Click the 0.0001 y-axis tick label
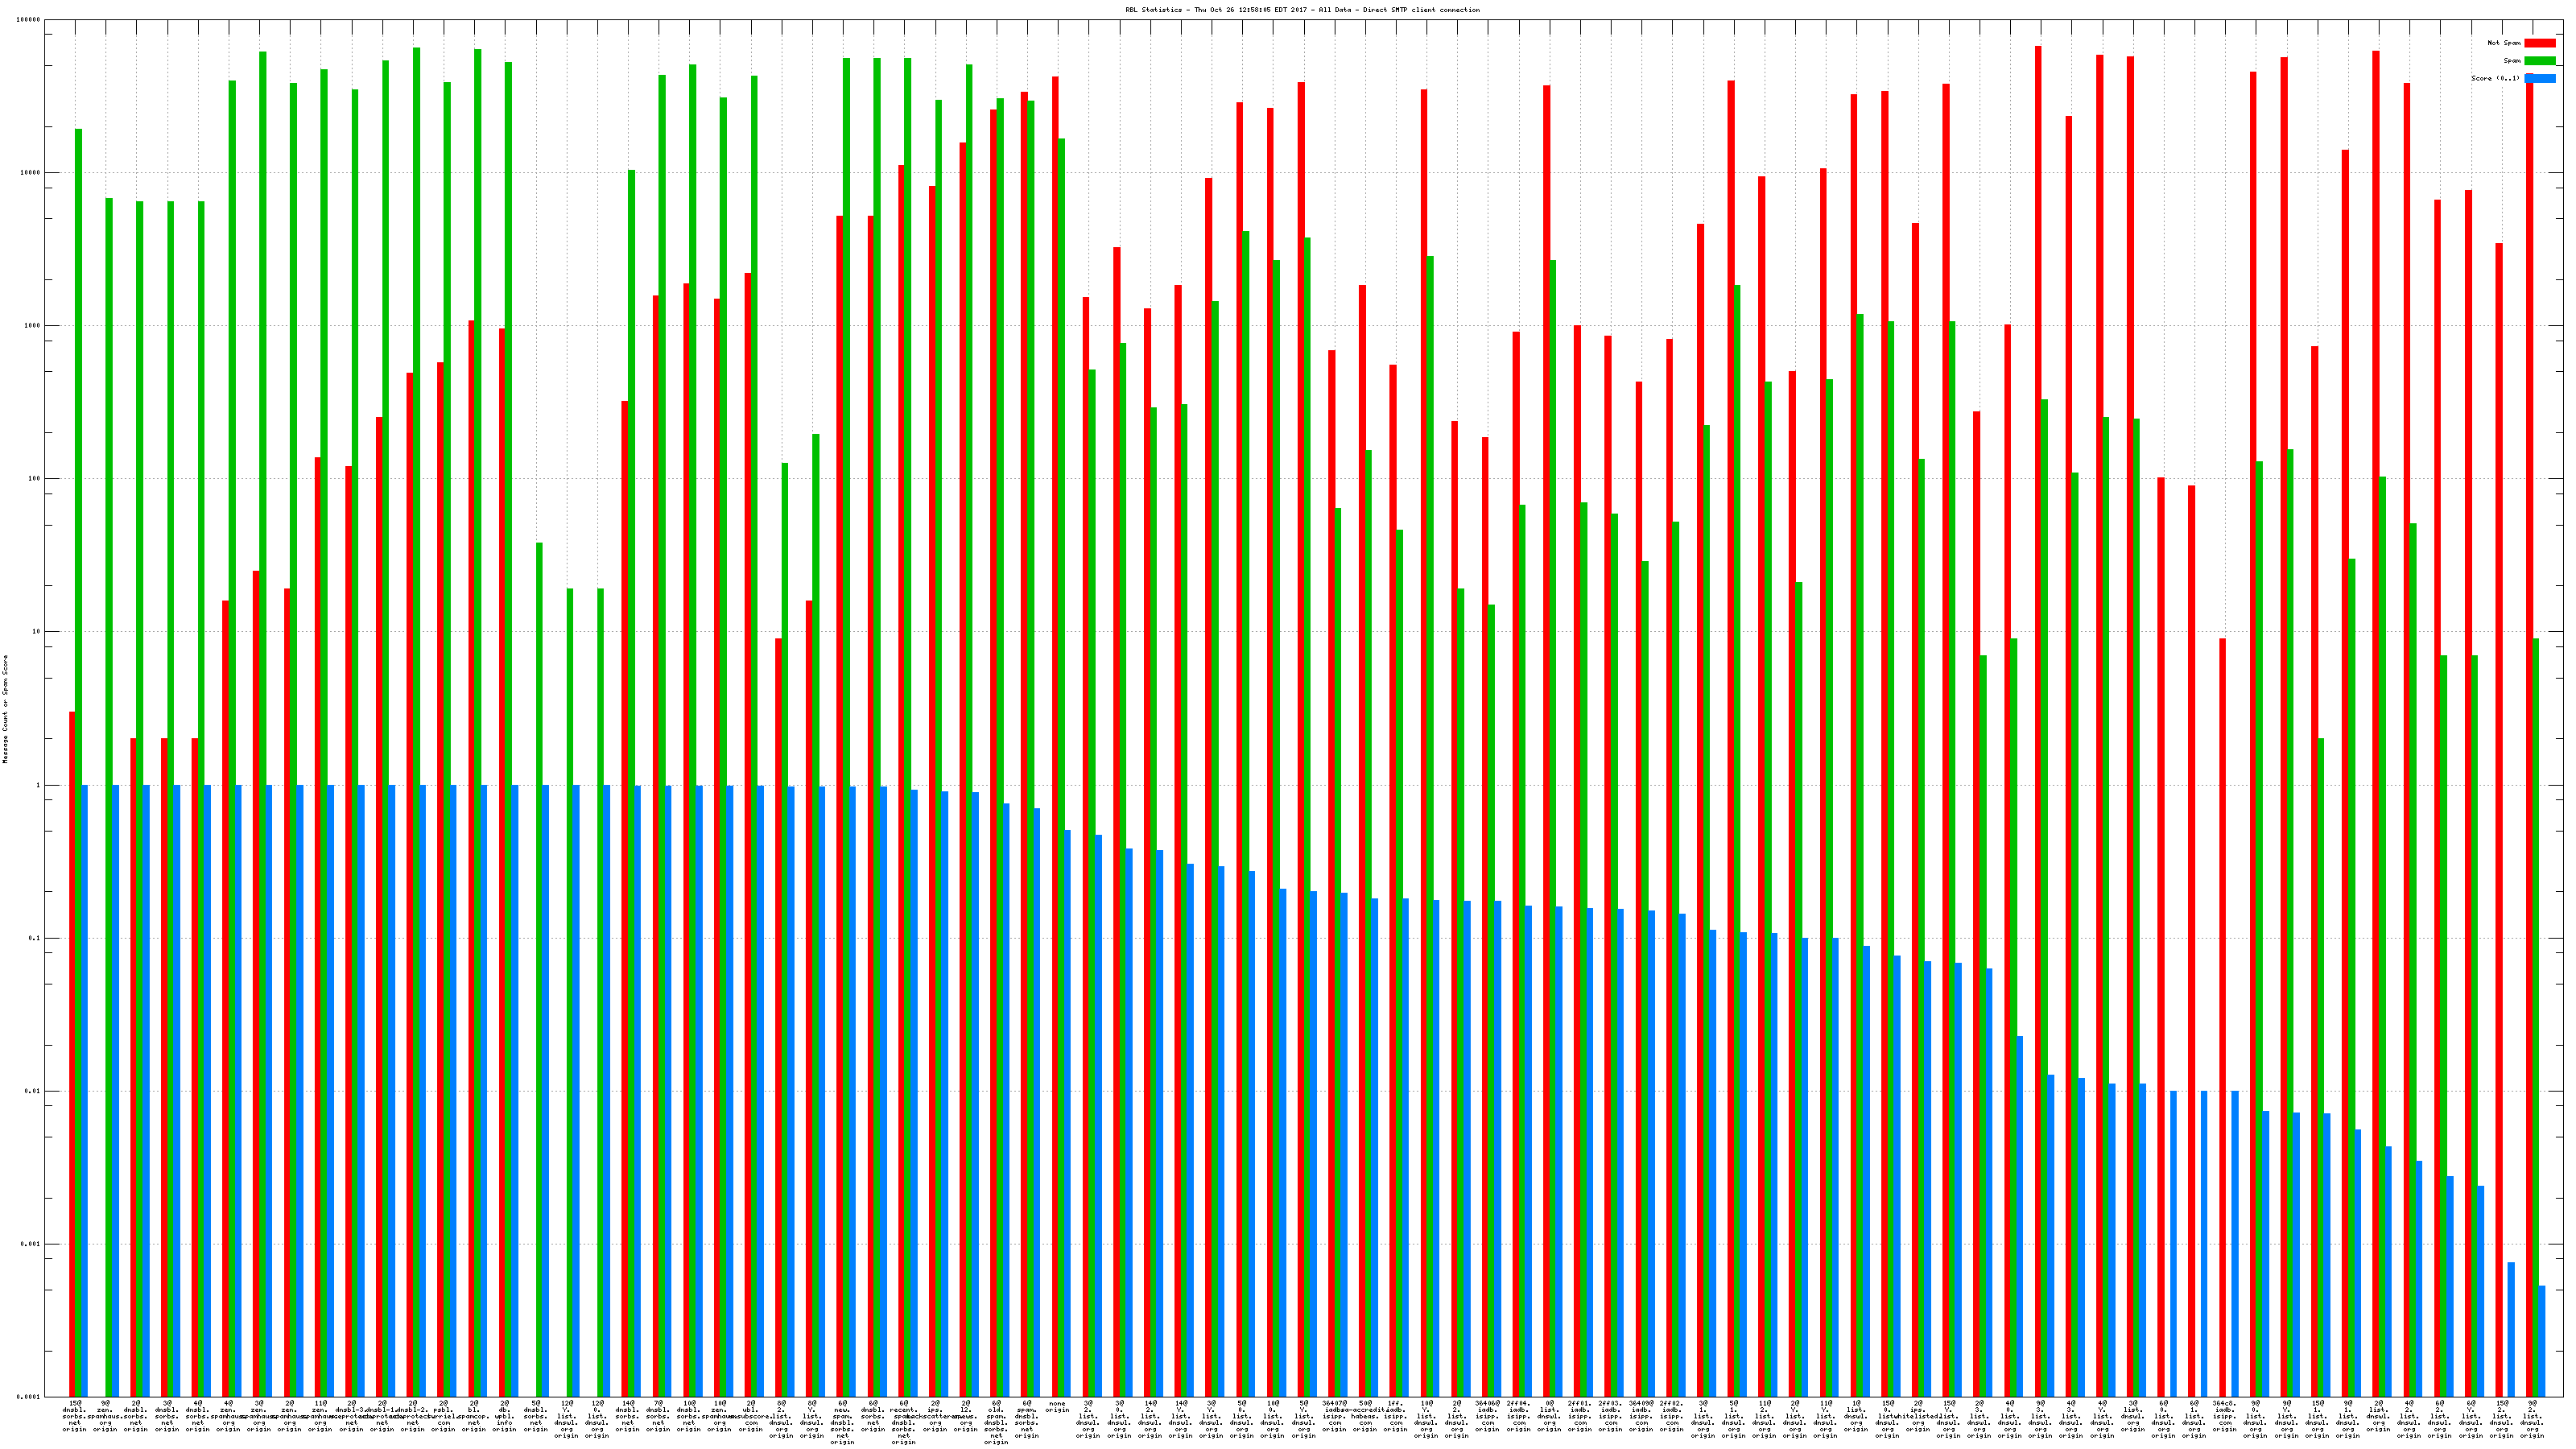This screenshot has height=1449, width=2576. pyautogui.click(x=29, y=1396)
